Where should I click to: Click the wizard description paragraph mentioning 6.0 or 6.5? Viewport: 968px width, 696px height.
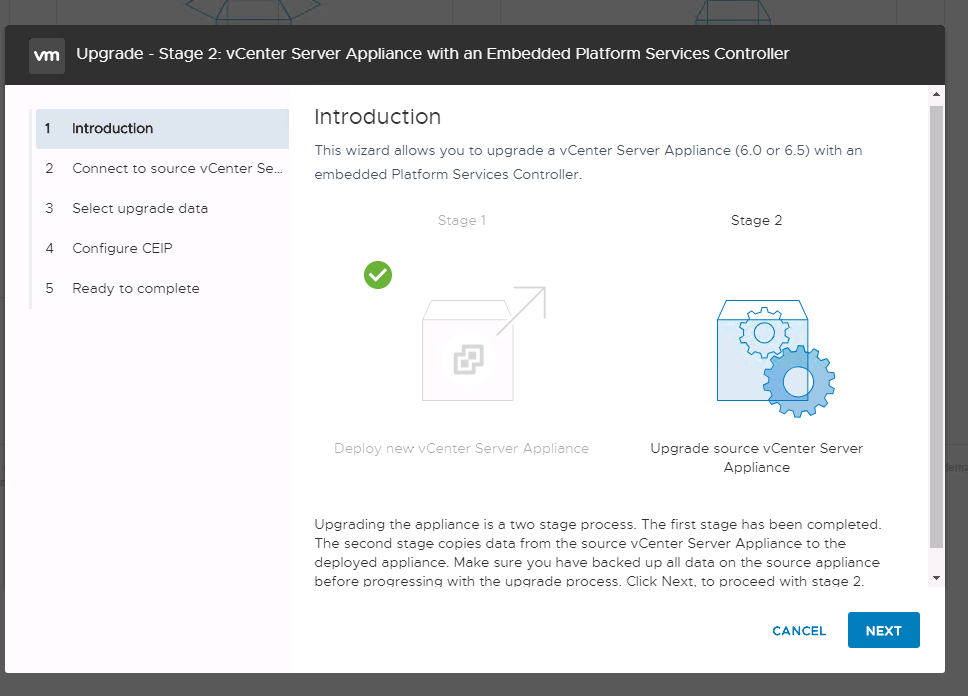pyautogui.click(x=588, y=162)
